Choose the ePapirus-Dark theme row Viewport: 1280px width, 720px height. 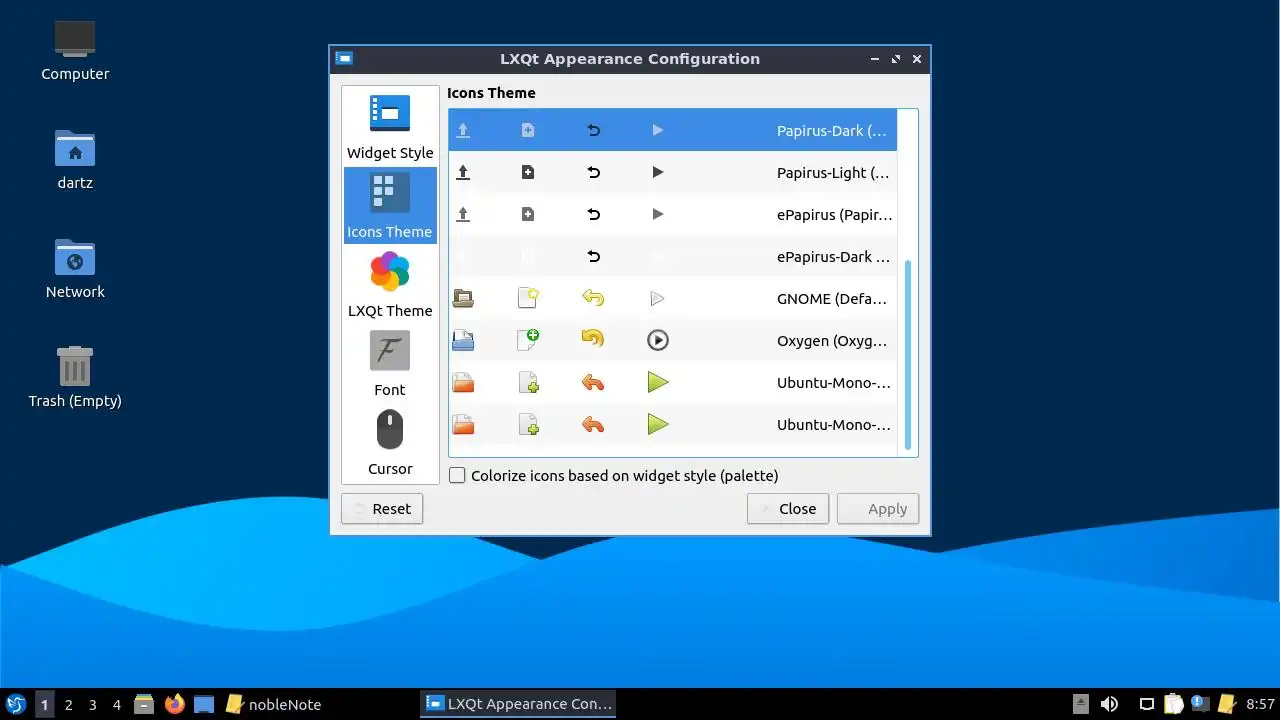672,256
